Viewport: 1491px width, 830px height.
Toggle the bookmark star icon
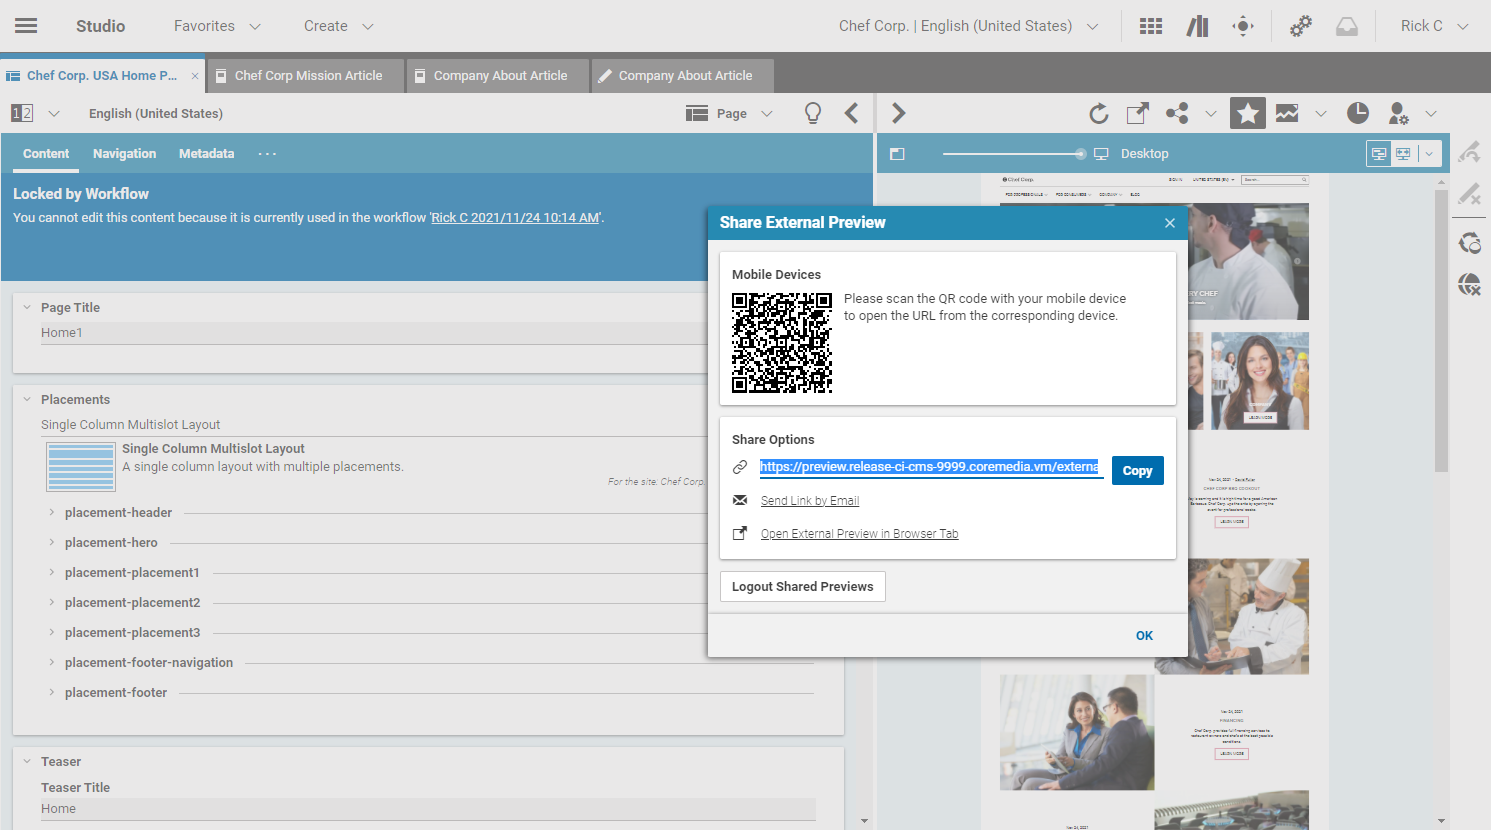(x=1248, y=113)
